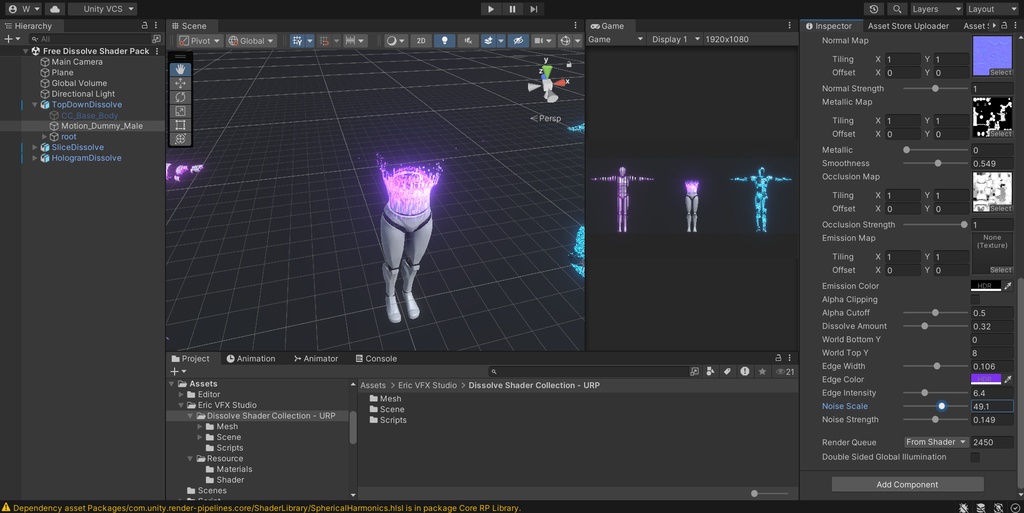
Task: Step one frame forward
Action: click(534, 9)
